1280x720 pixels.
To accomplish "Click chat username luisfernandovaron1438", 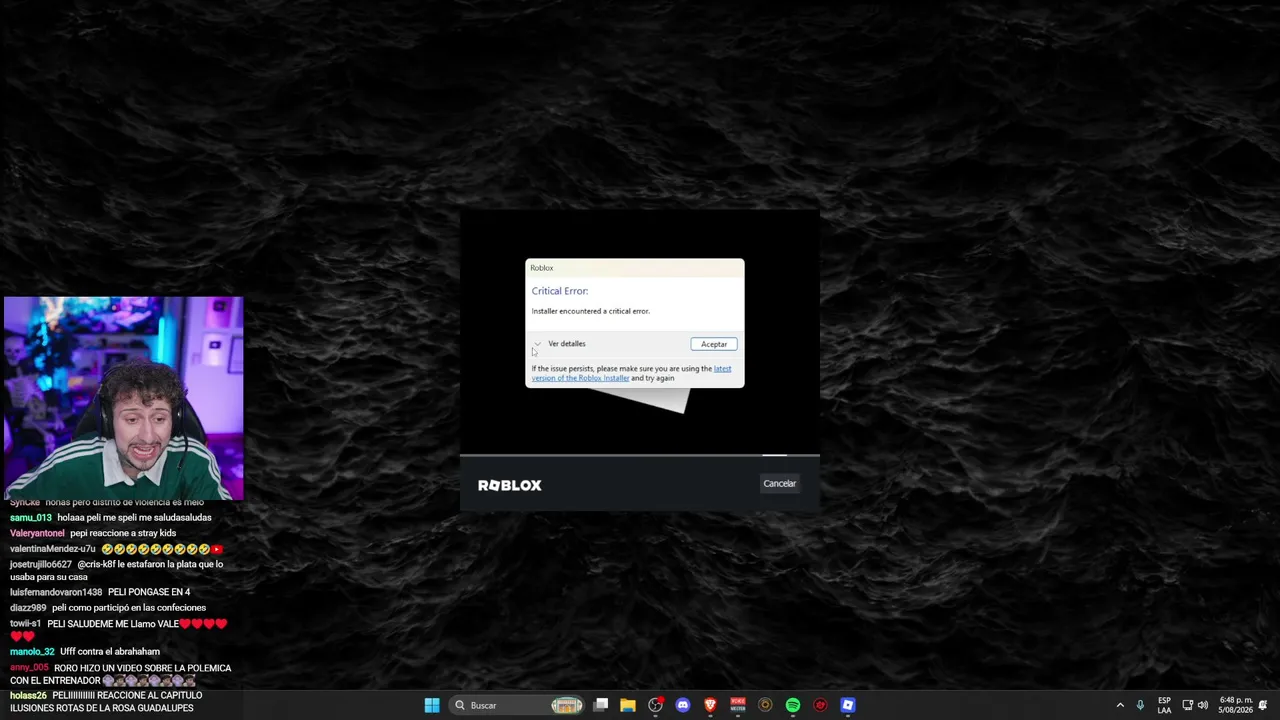I will [56, 592].
